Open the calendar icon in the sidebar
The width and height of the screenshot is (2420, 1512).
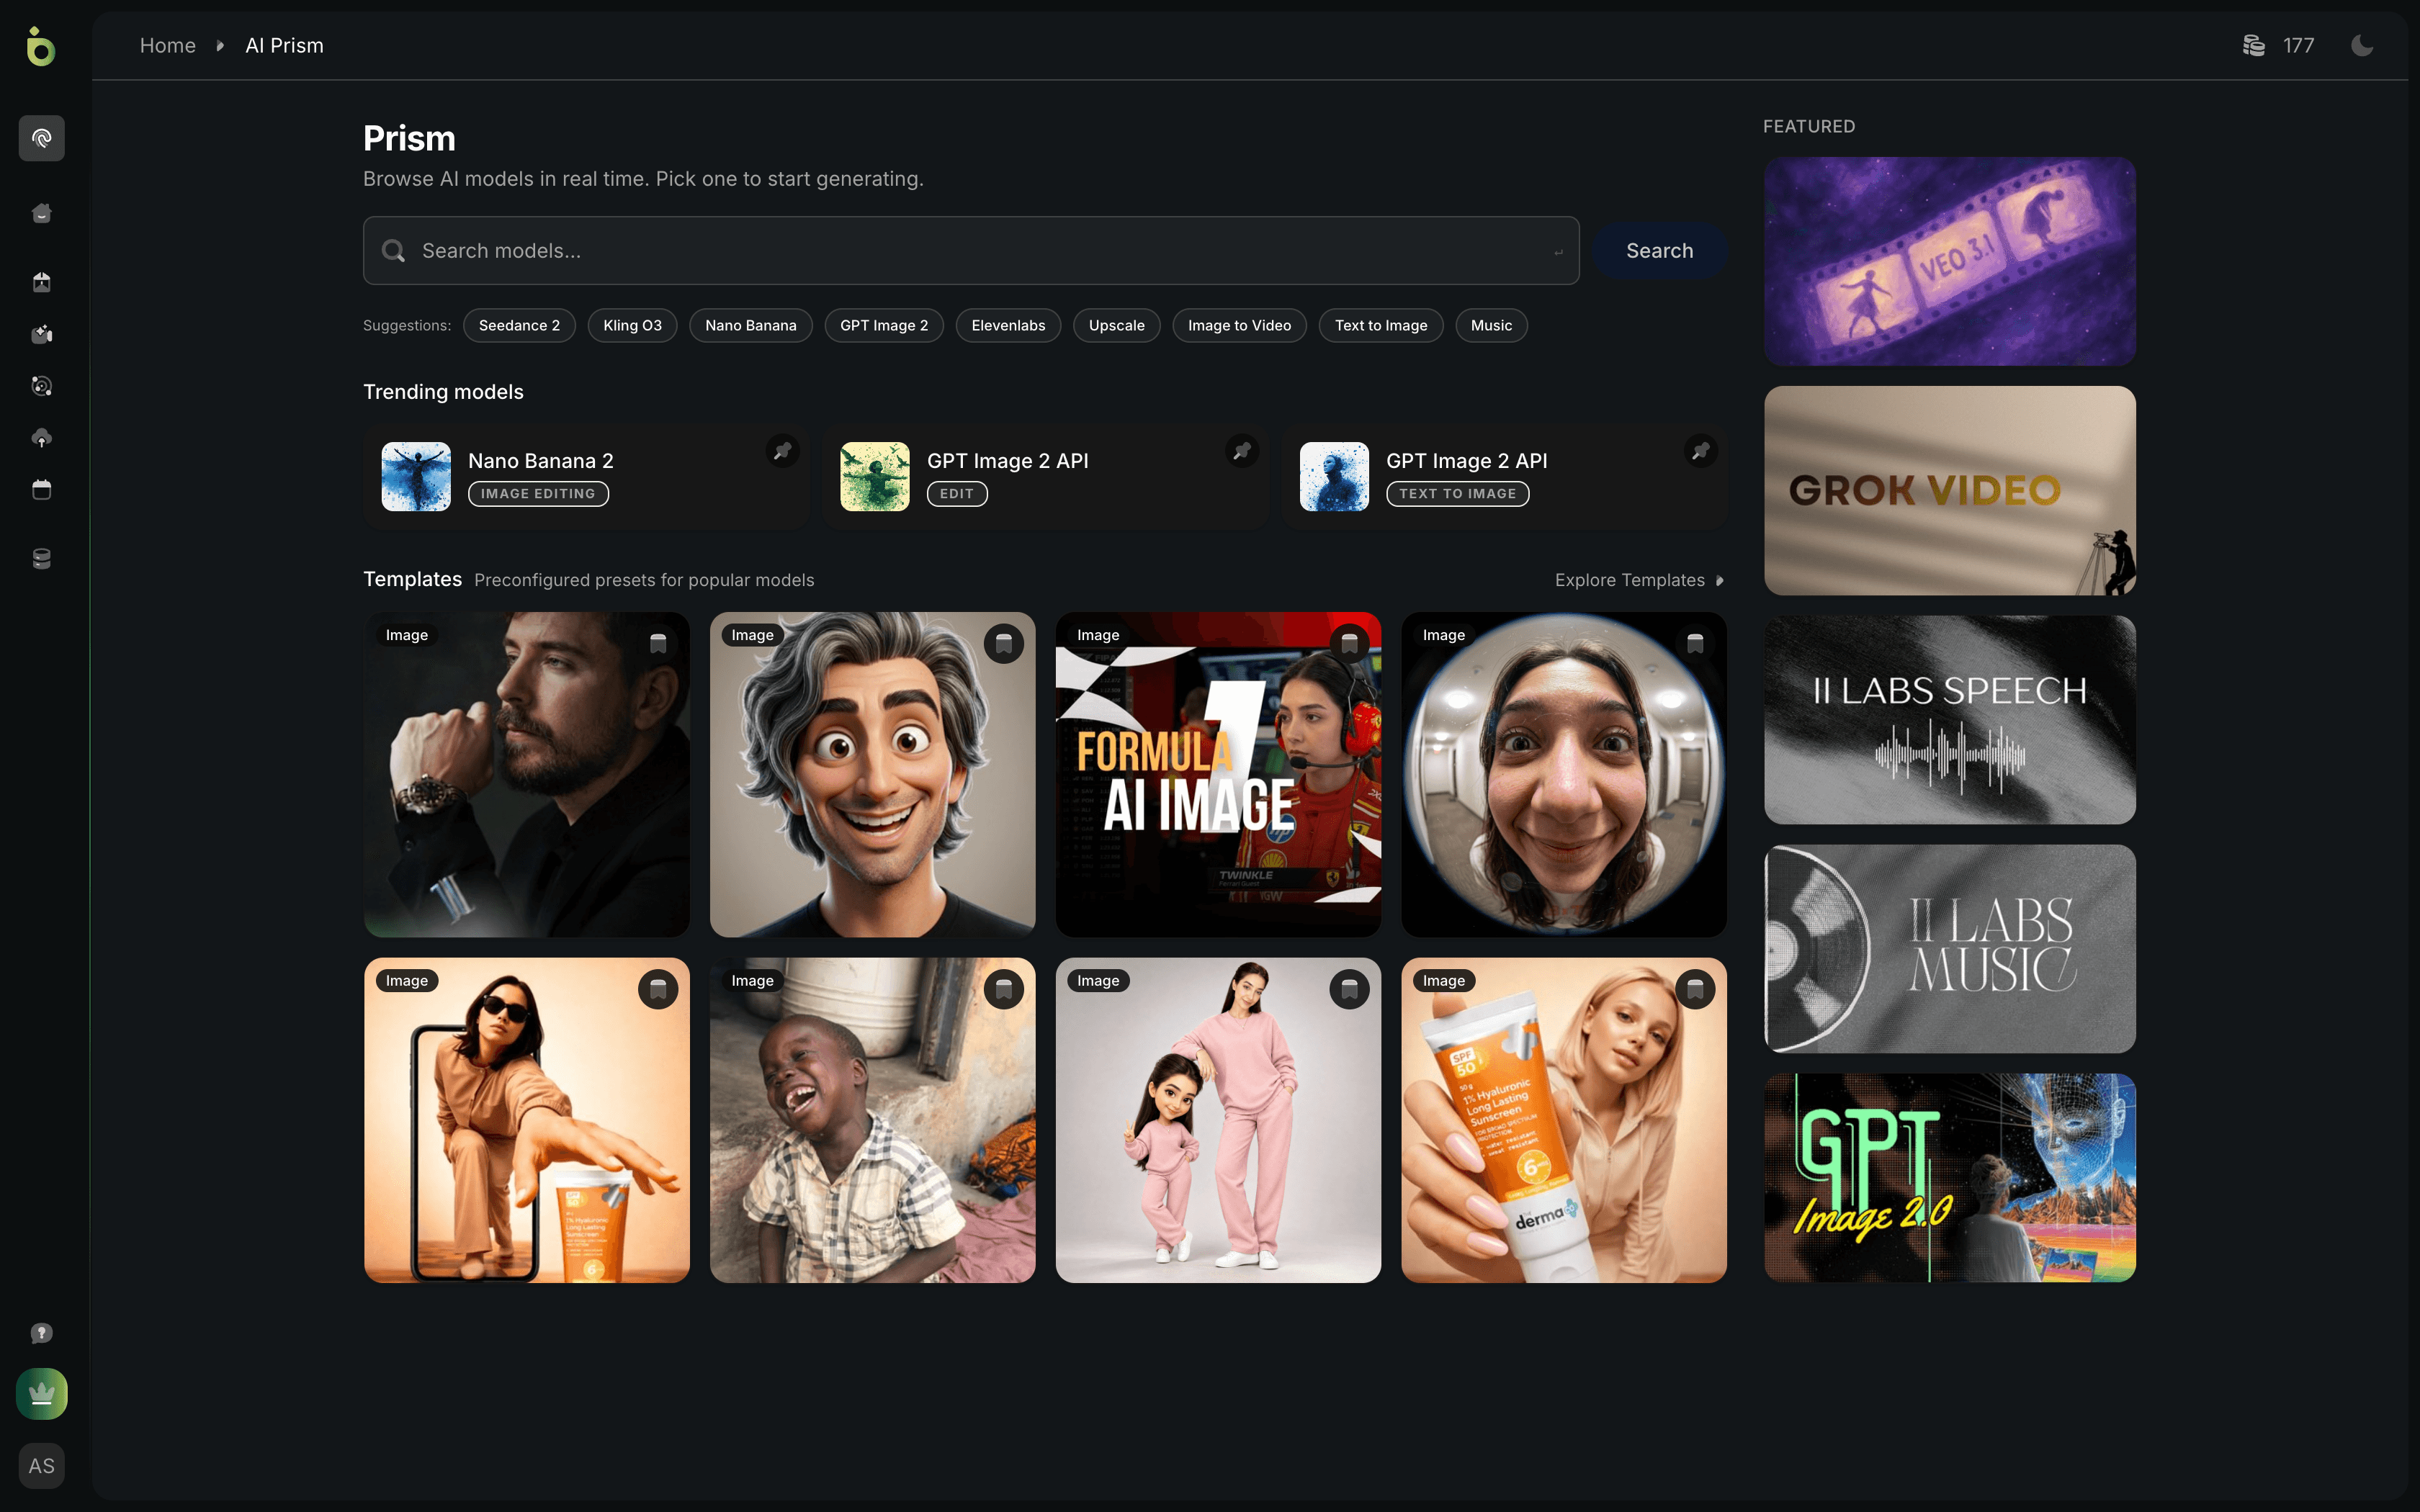41,490
